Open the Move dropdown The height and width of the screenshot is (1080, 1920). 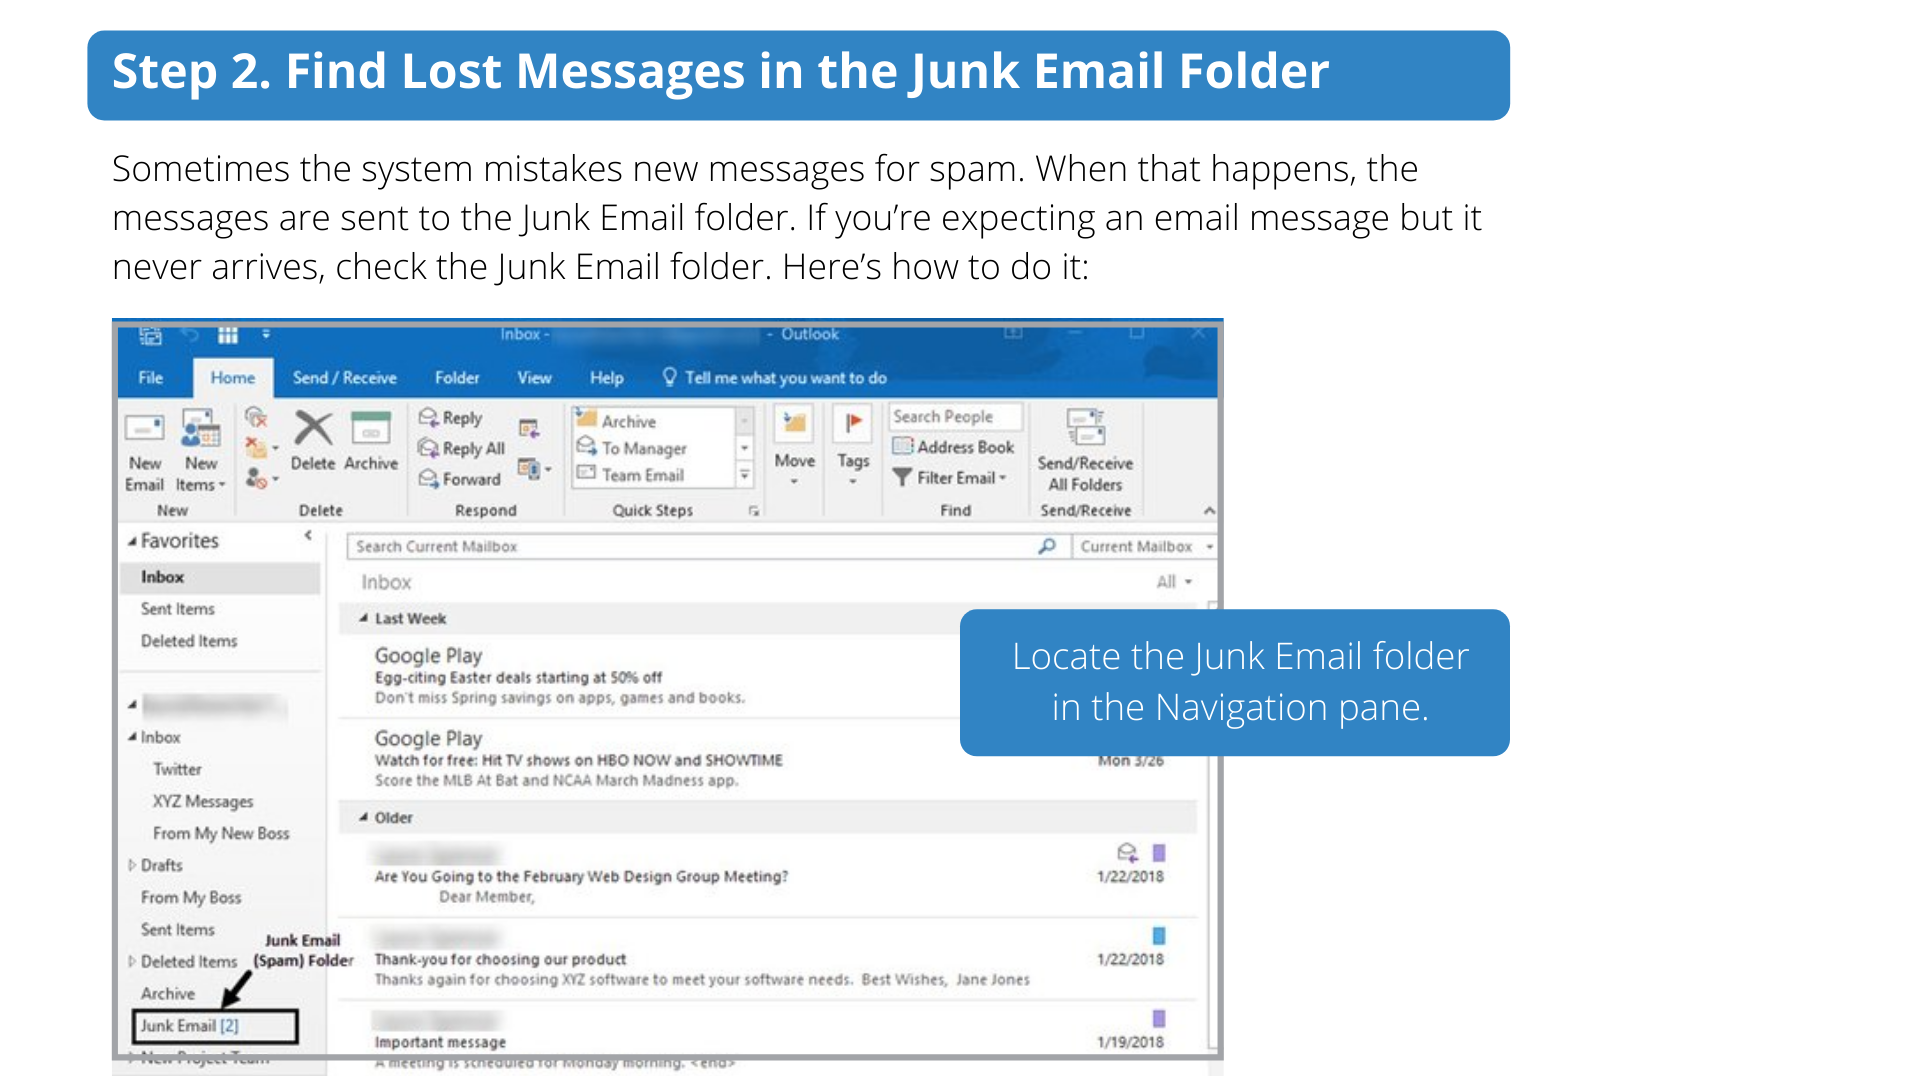(794, 481)
